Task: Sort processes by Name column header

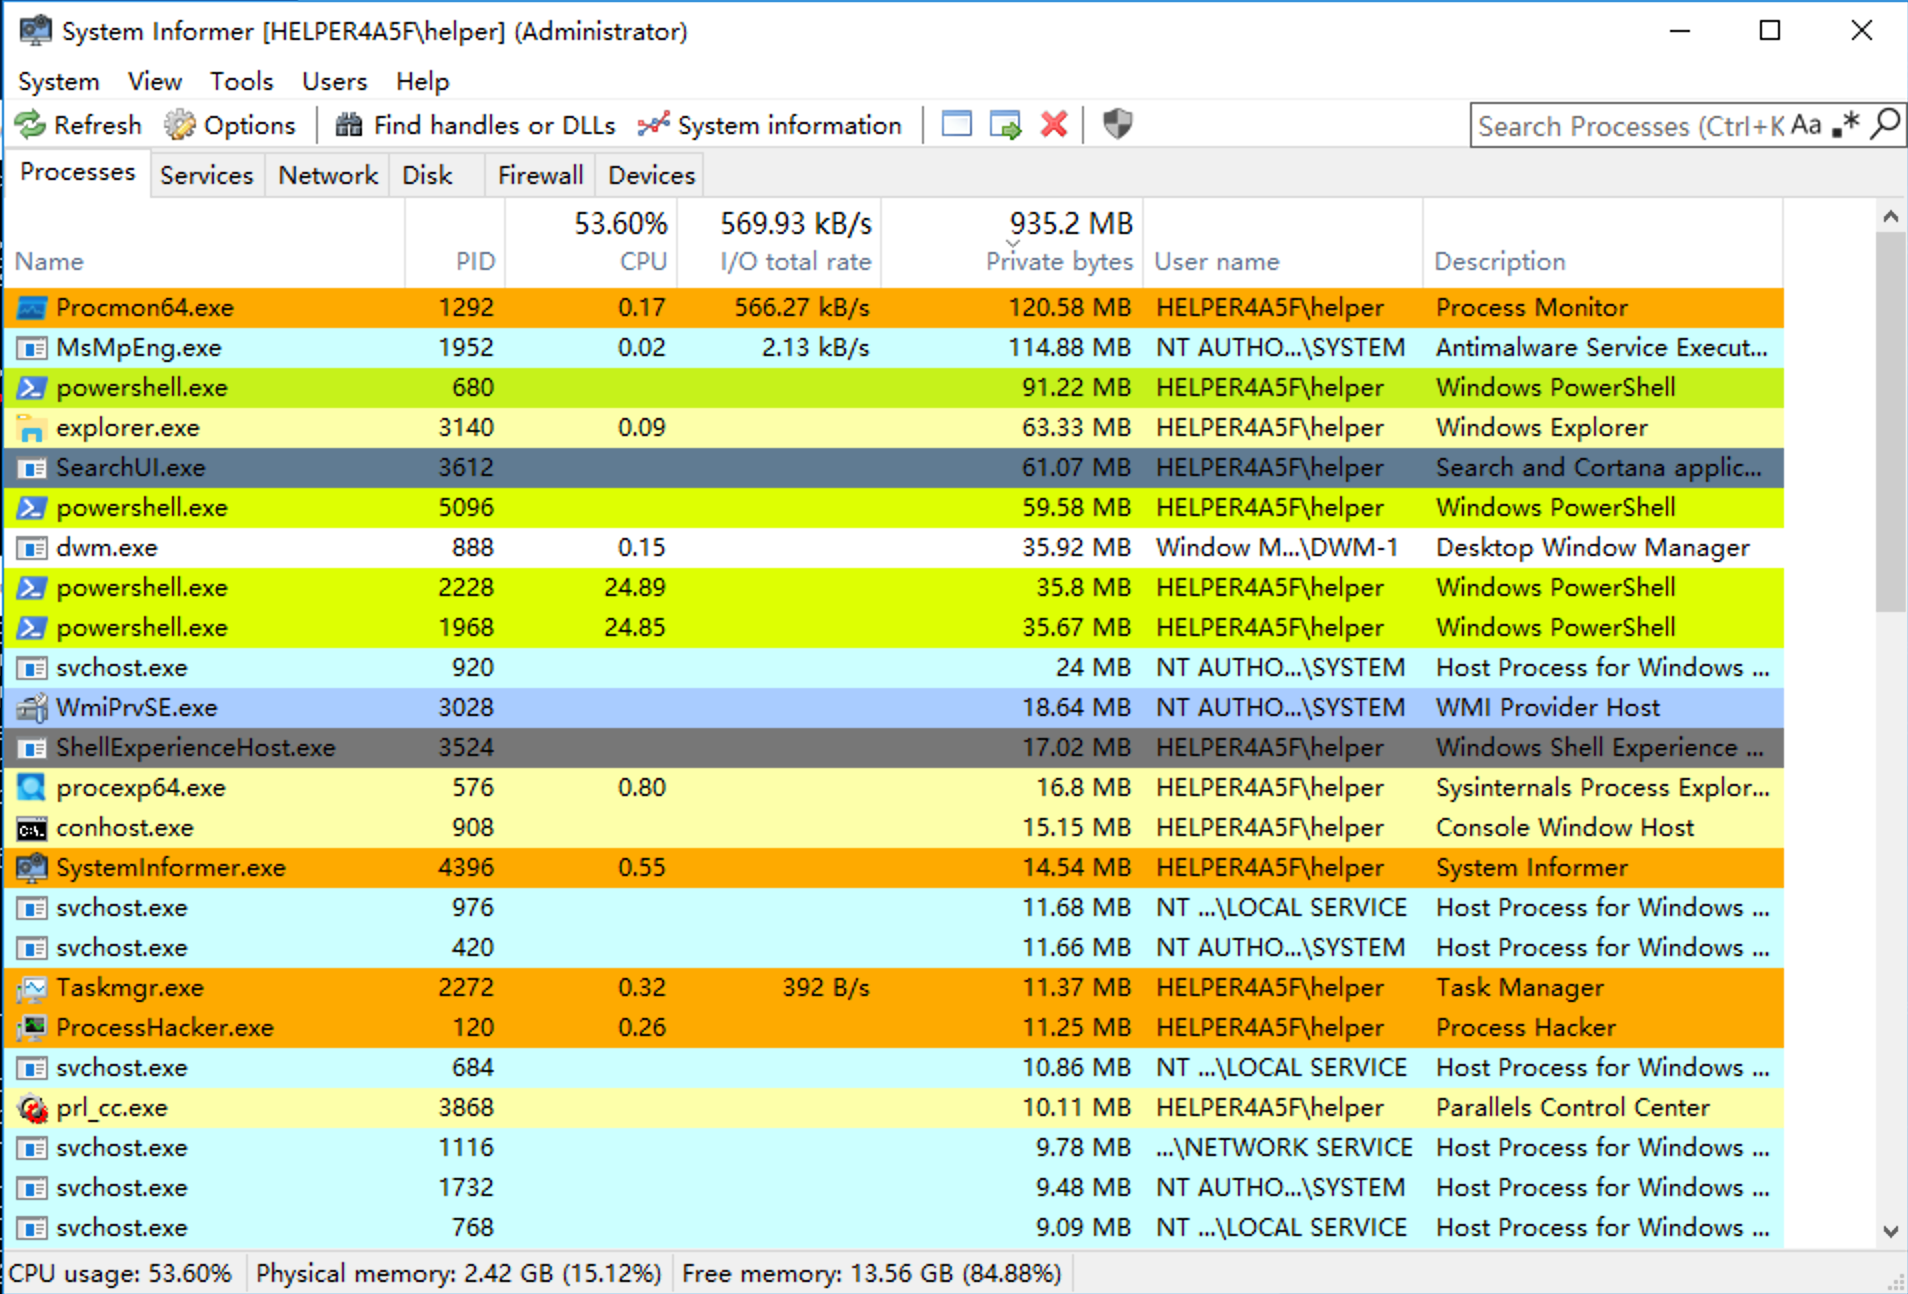Action: click(x=50, y=261)
